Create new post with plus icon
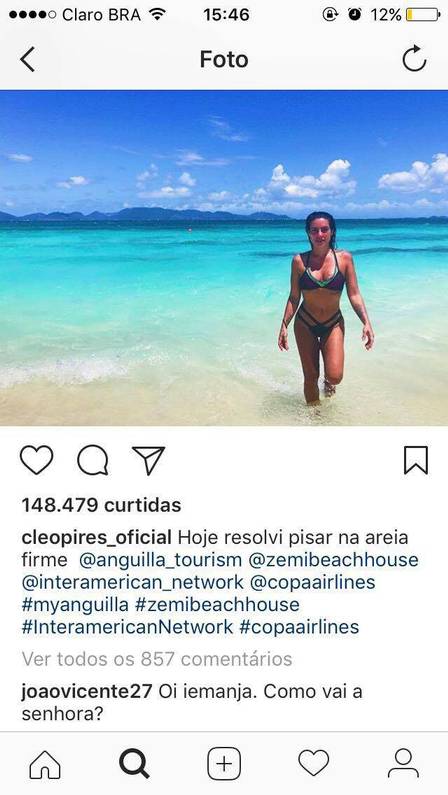This screenshot has width=448, height=795. point(224,764)
